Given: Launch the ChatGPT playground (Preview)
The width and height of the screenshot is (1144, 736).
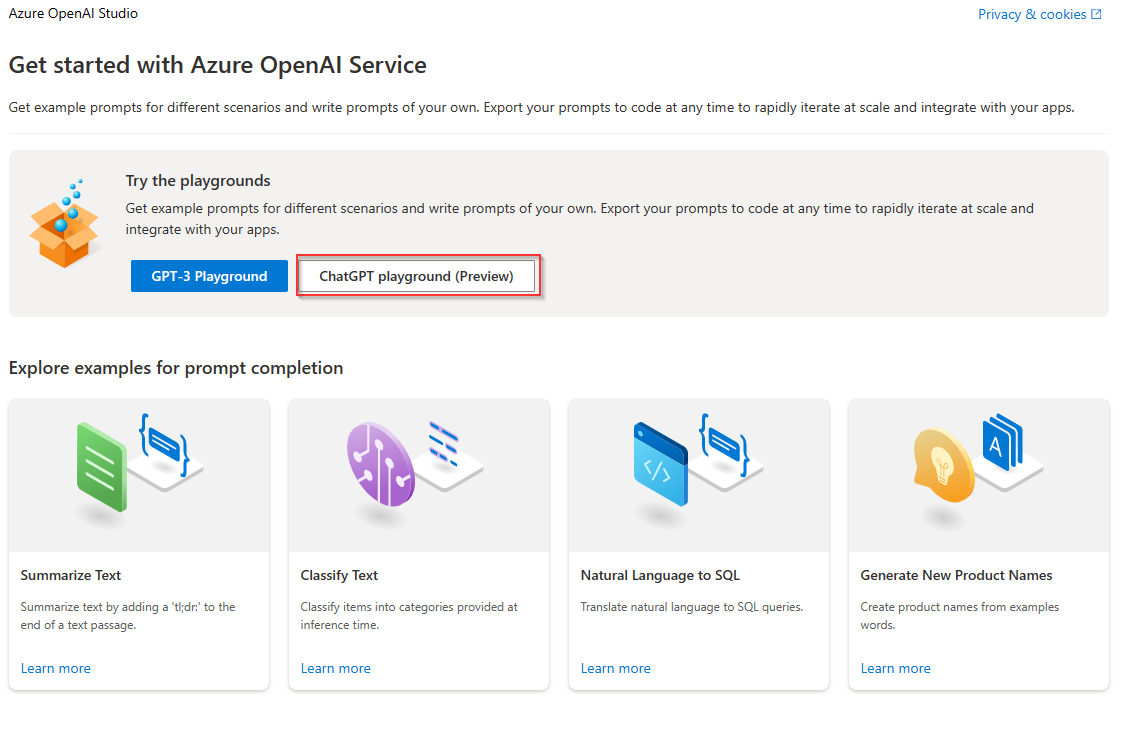Looking at the screenshot, I should 418,276.
